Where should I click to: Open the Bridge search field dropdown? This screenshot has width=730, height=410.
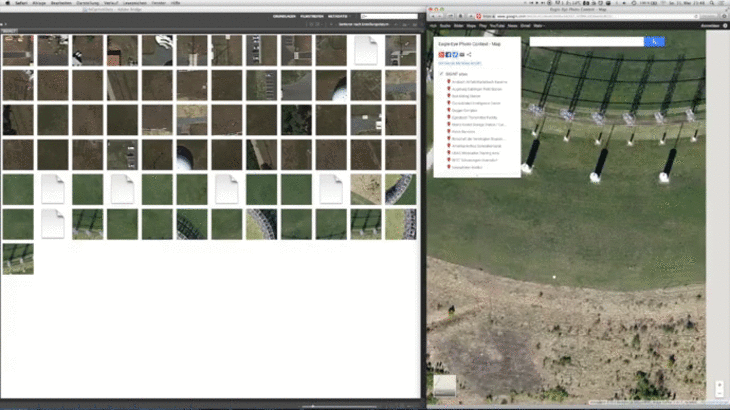pos(364,18)
